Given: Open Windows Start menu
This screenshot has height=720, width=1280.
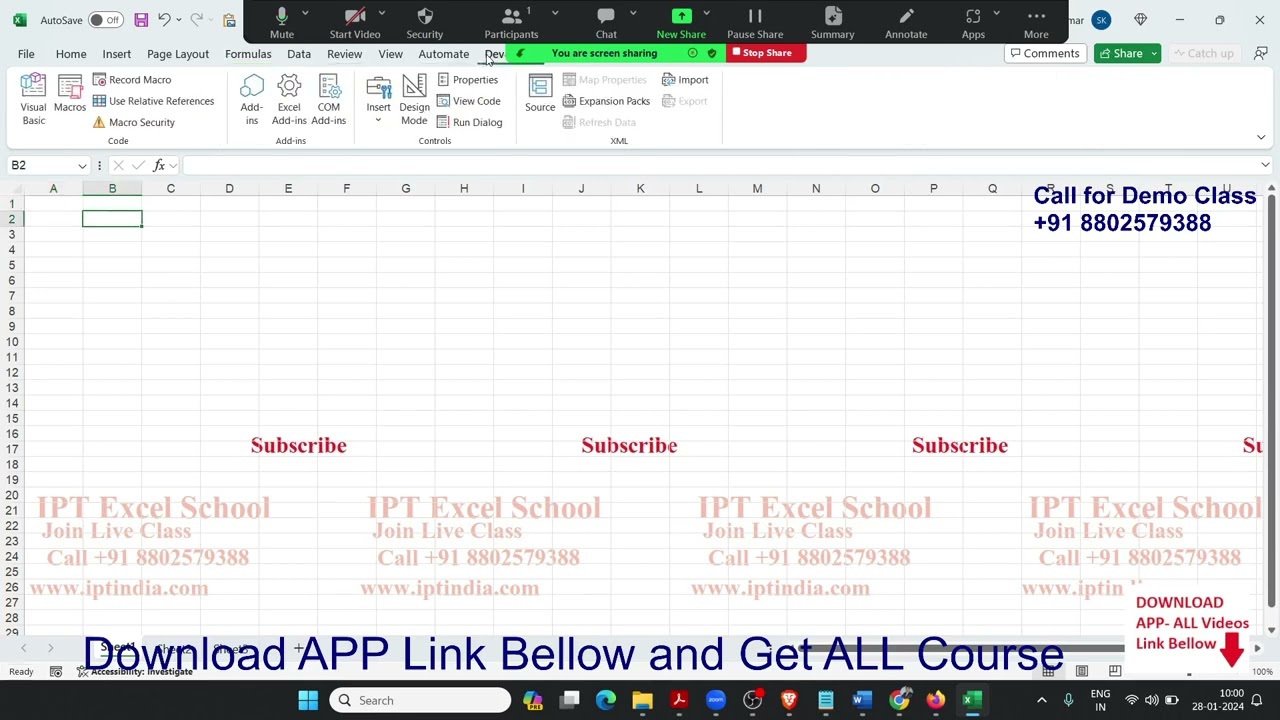Looking at the screenshot, I should pyautogui.click(x=308, y=700).
